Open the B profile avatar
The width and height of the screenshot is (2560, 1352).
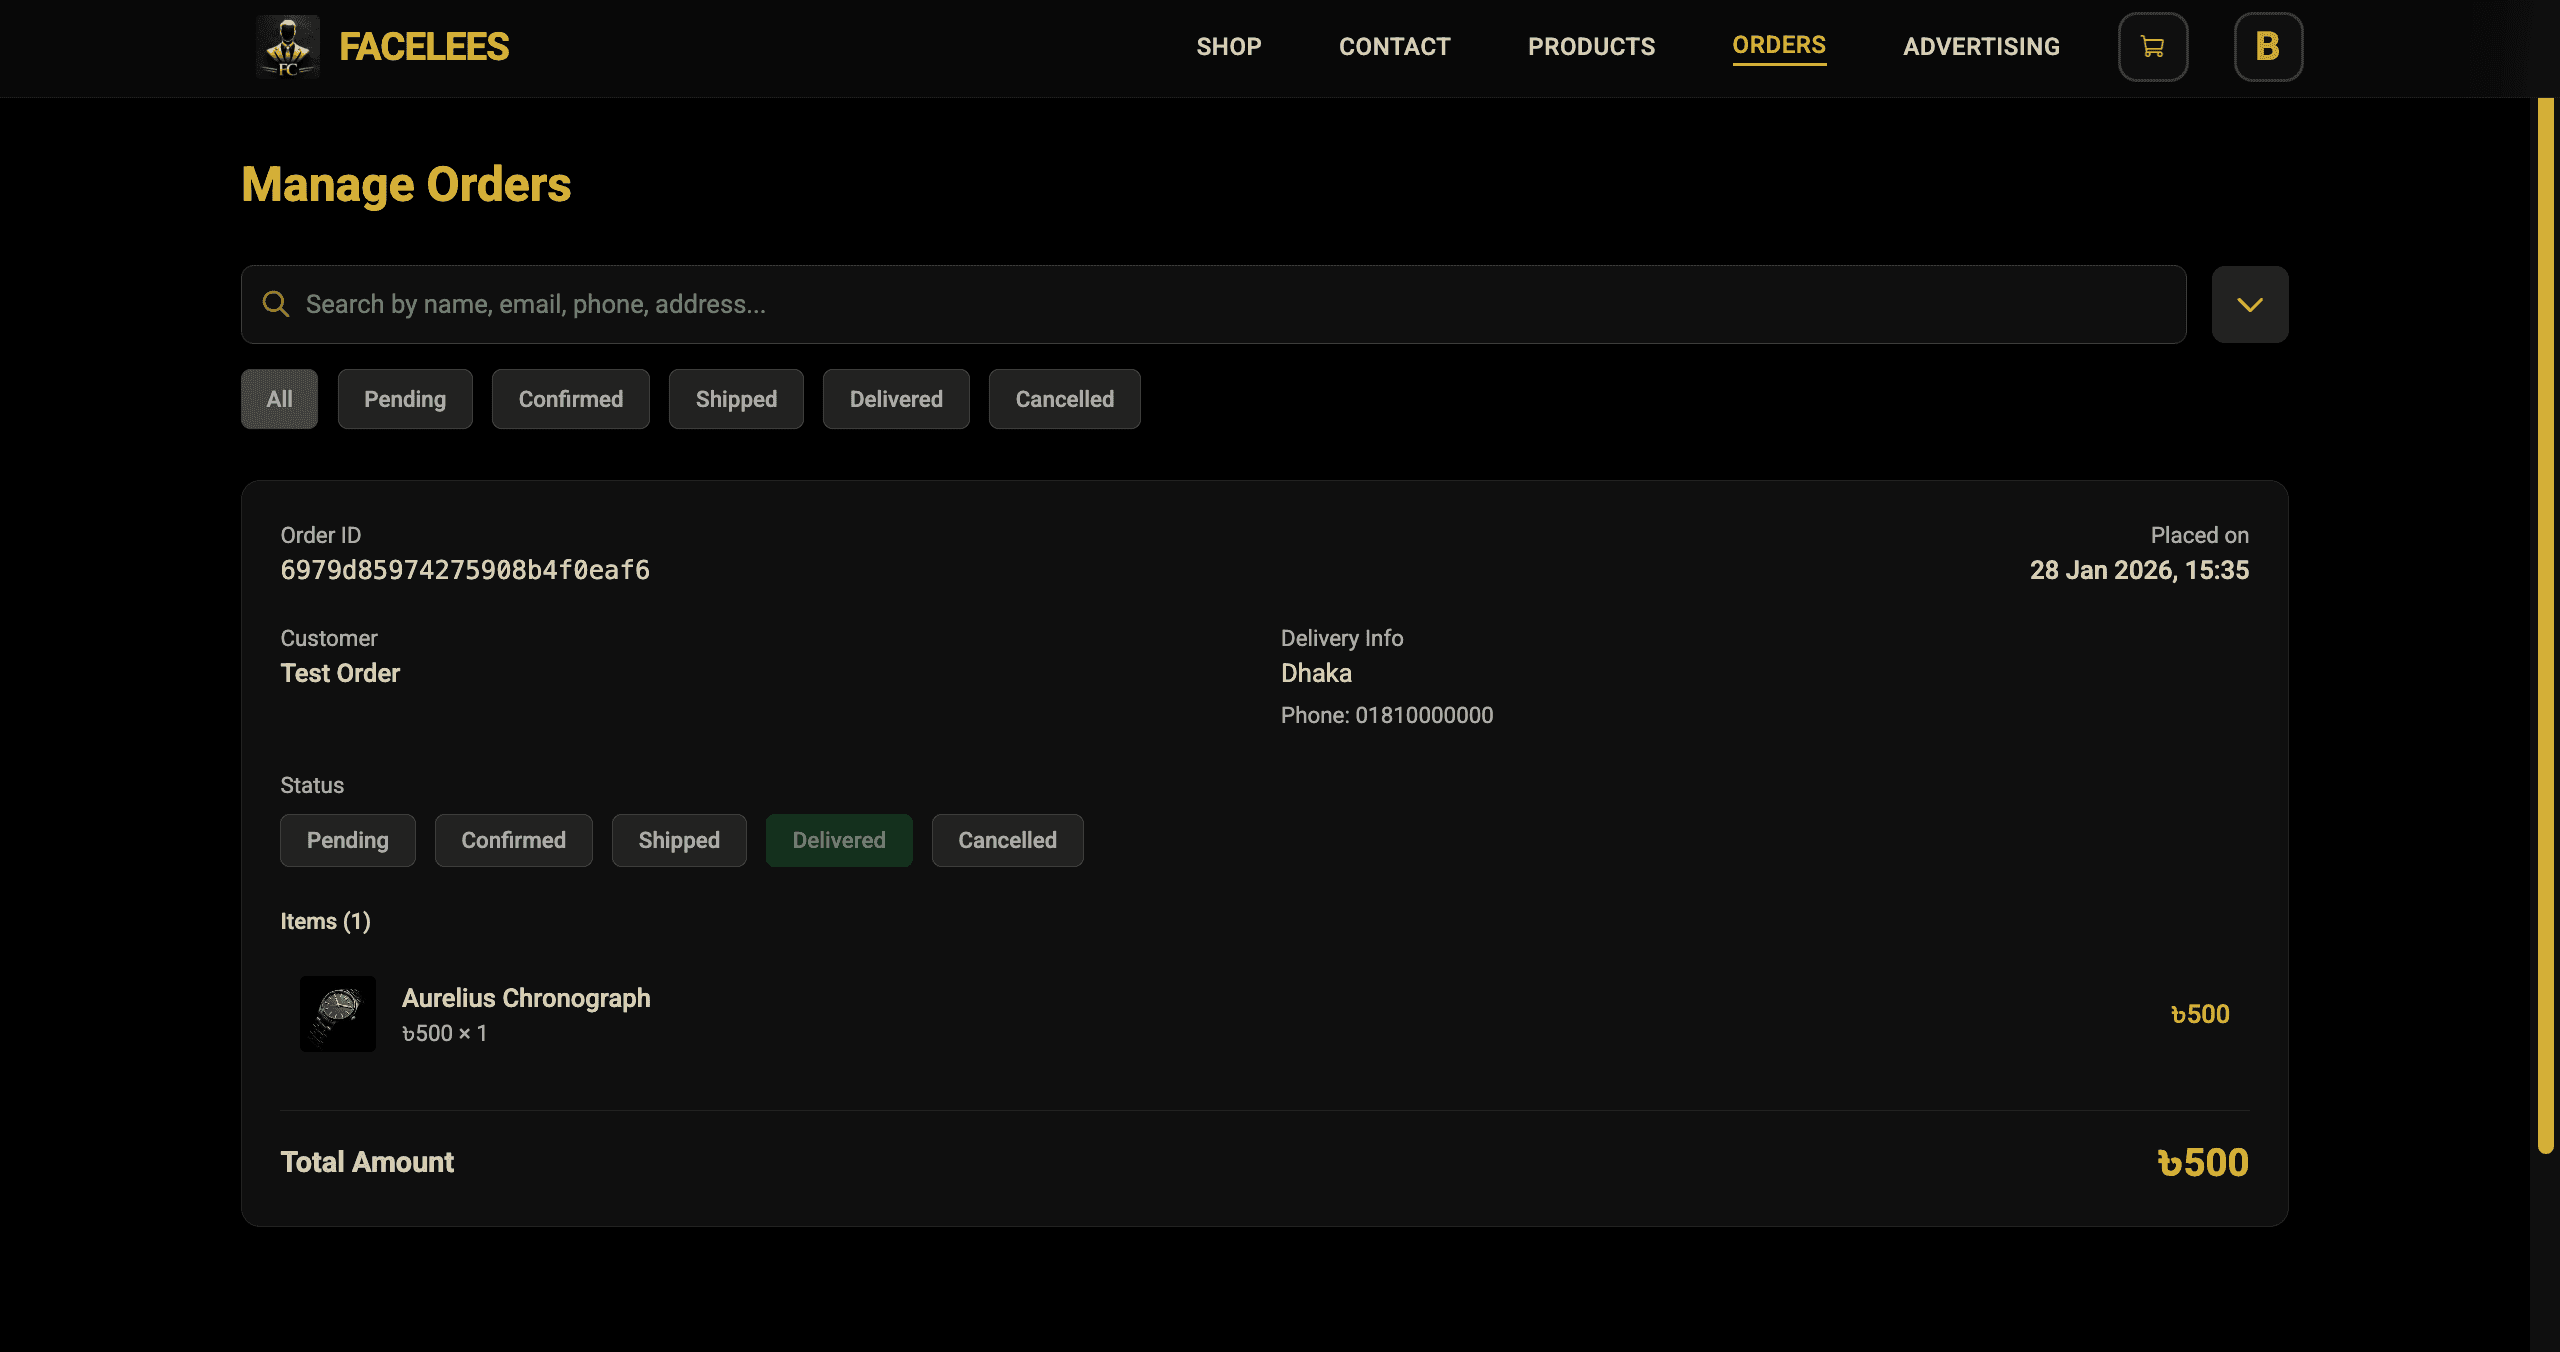[x=2267, y=46]
